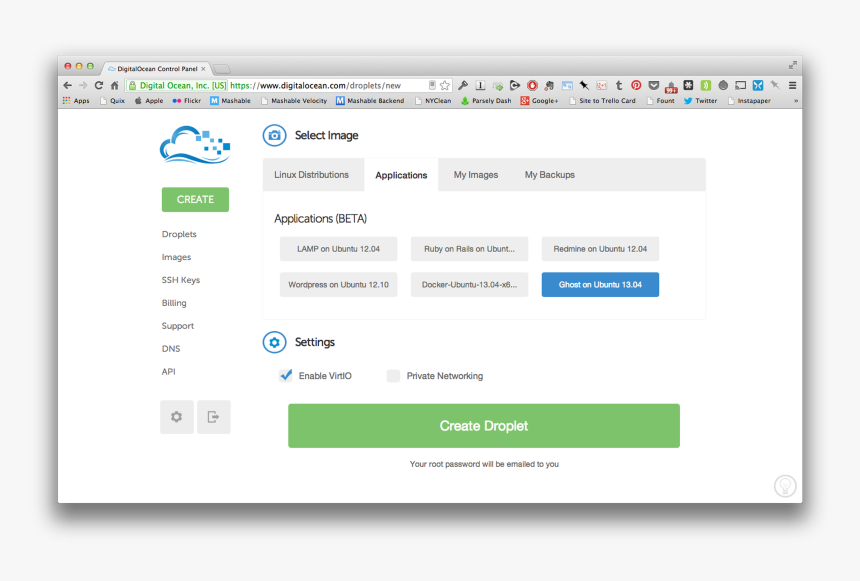Click the black asterisk extension icon
This screenshot has width=860, height=581.
click(688, 85)
